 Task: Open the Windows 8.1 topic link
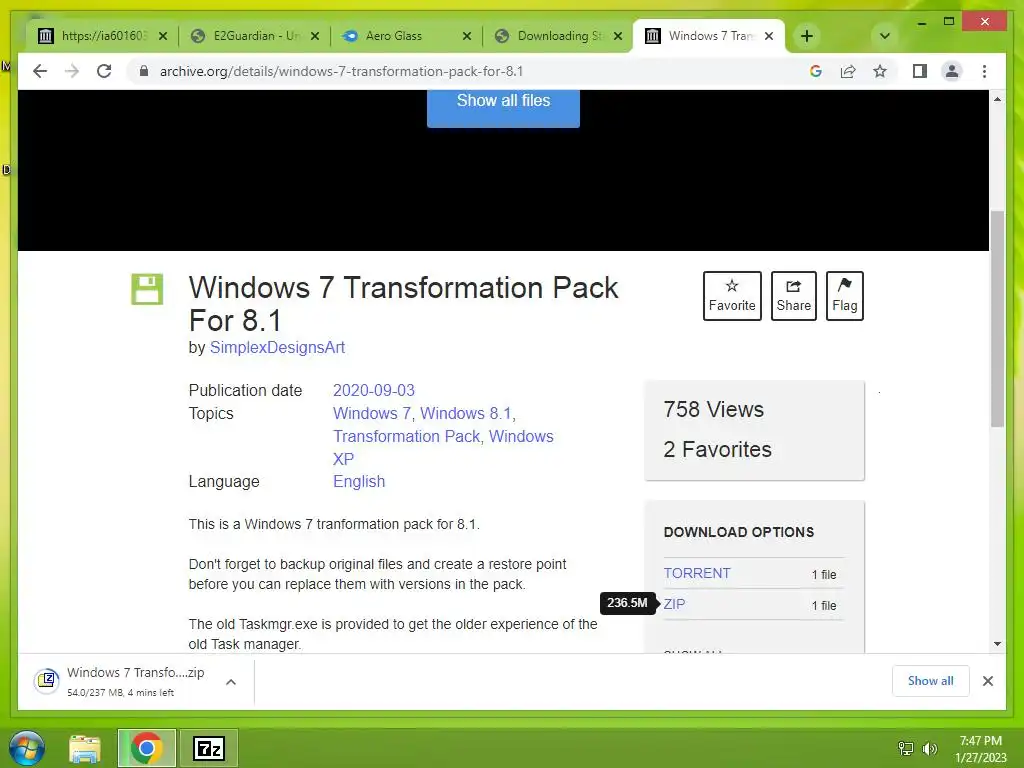click(x=466, y=413)
